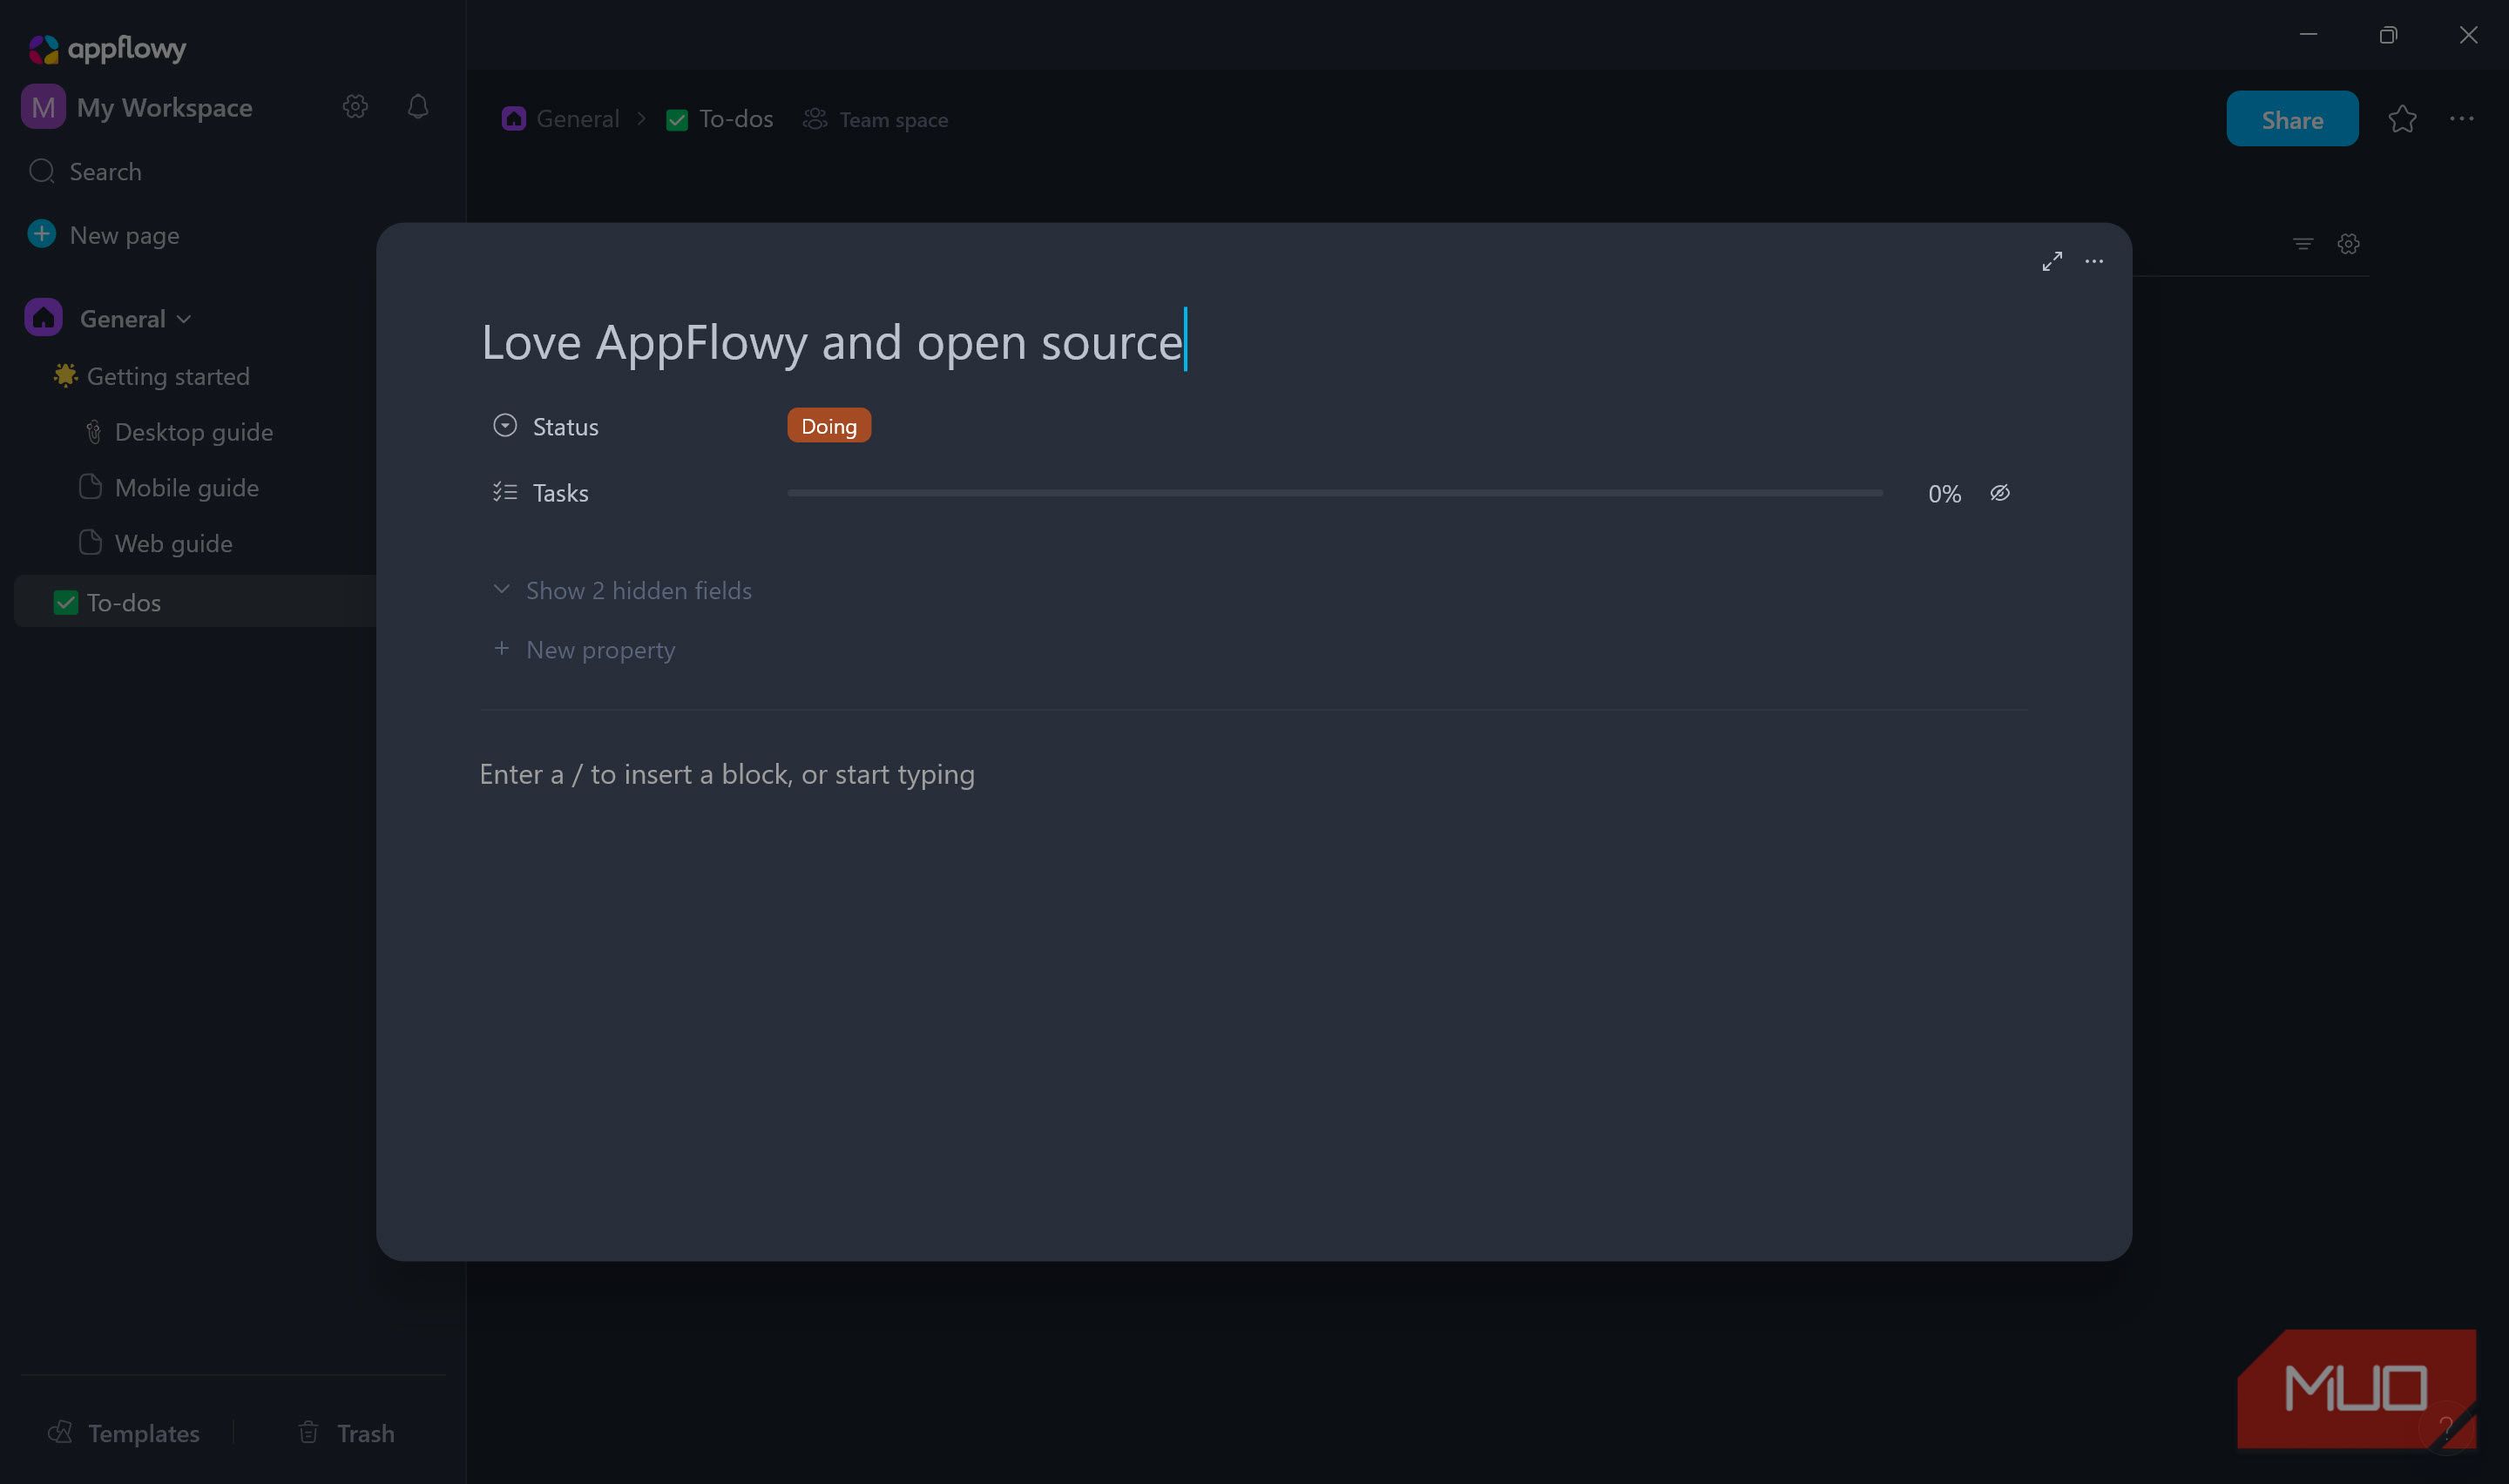Click the Status property icon
The image size is (2509, 1484).
click(505, 426)
